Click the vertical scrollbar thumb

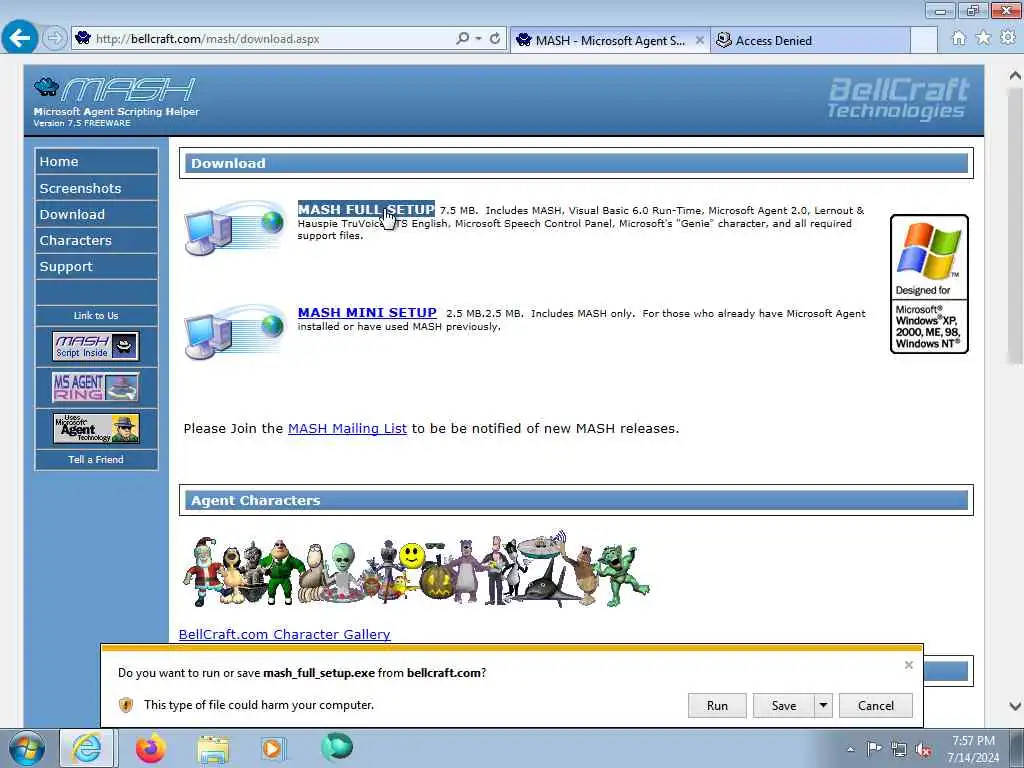pos(1015,225)
